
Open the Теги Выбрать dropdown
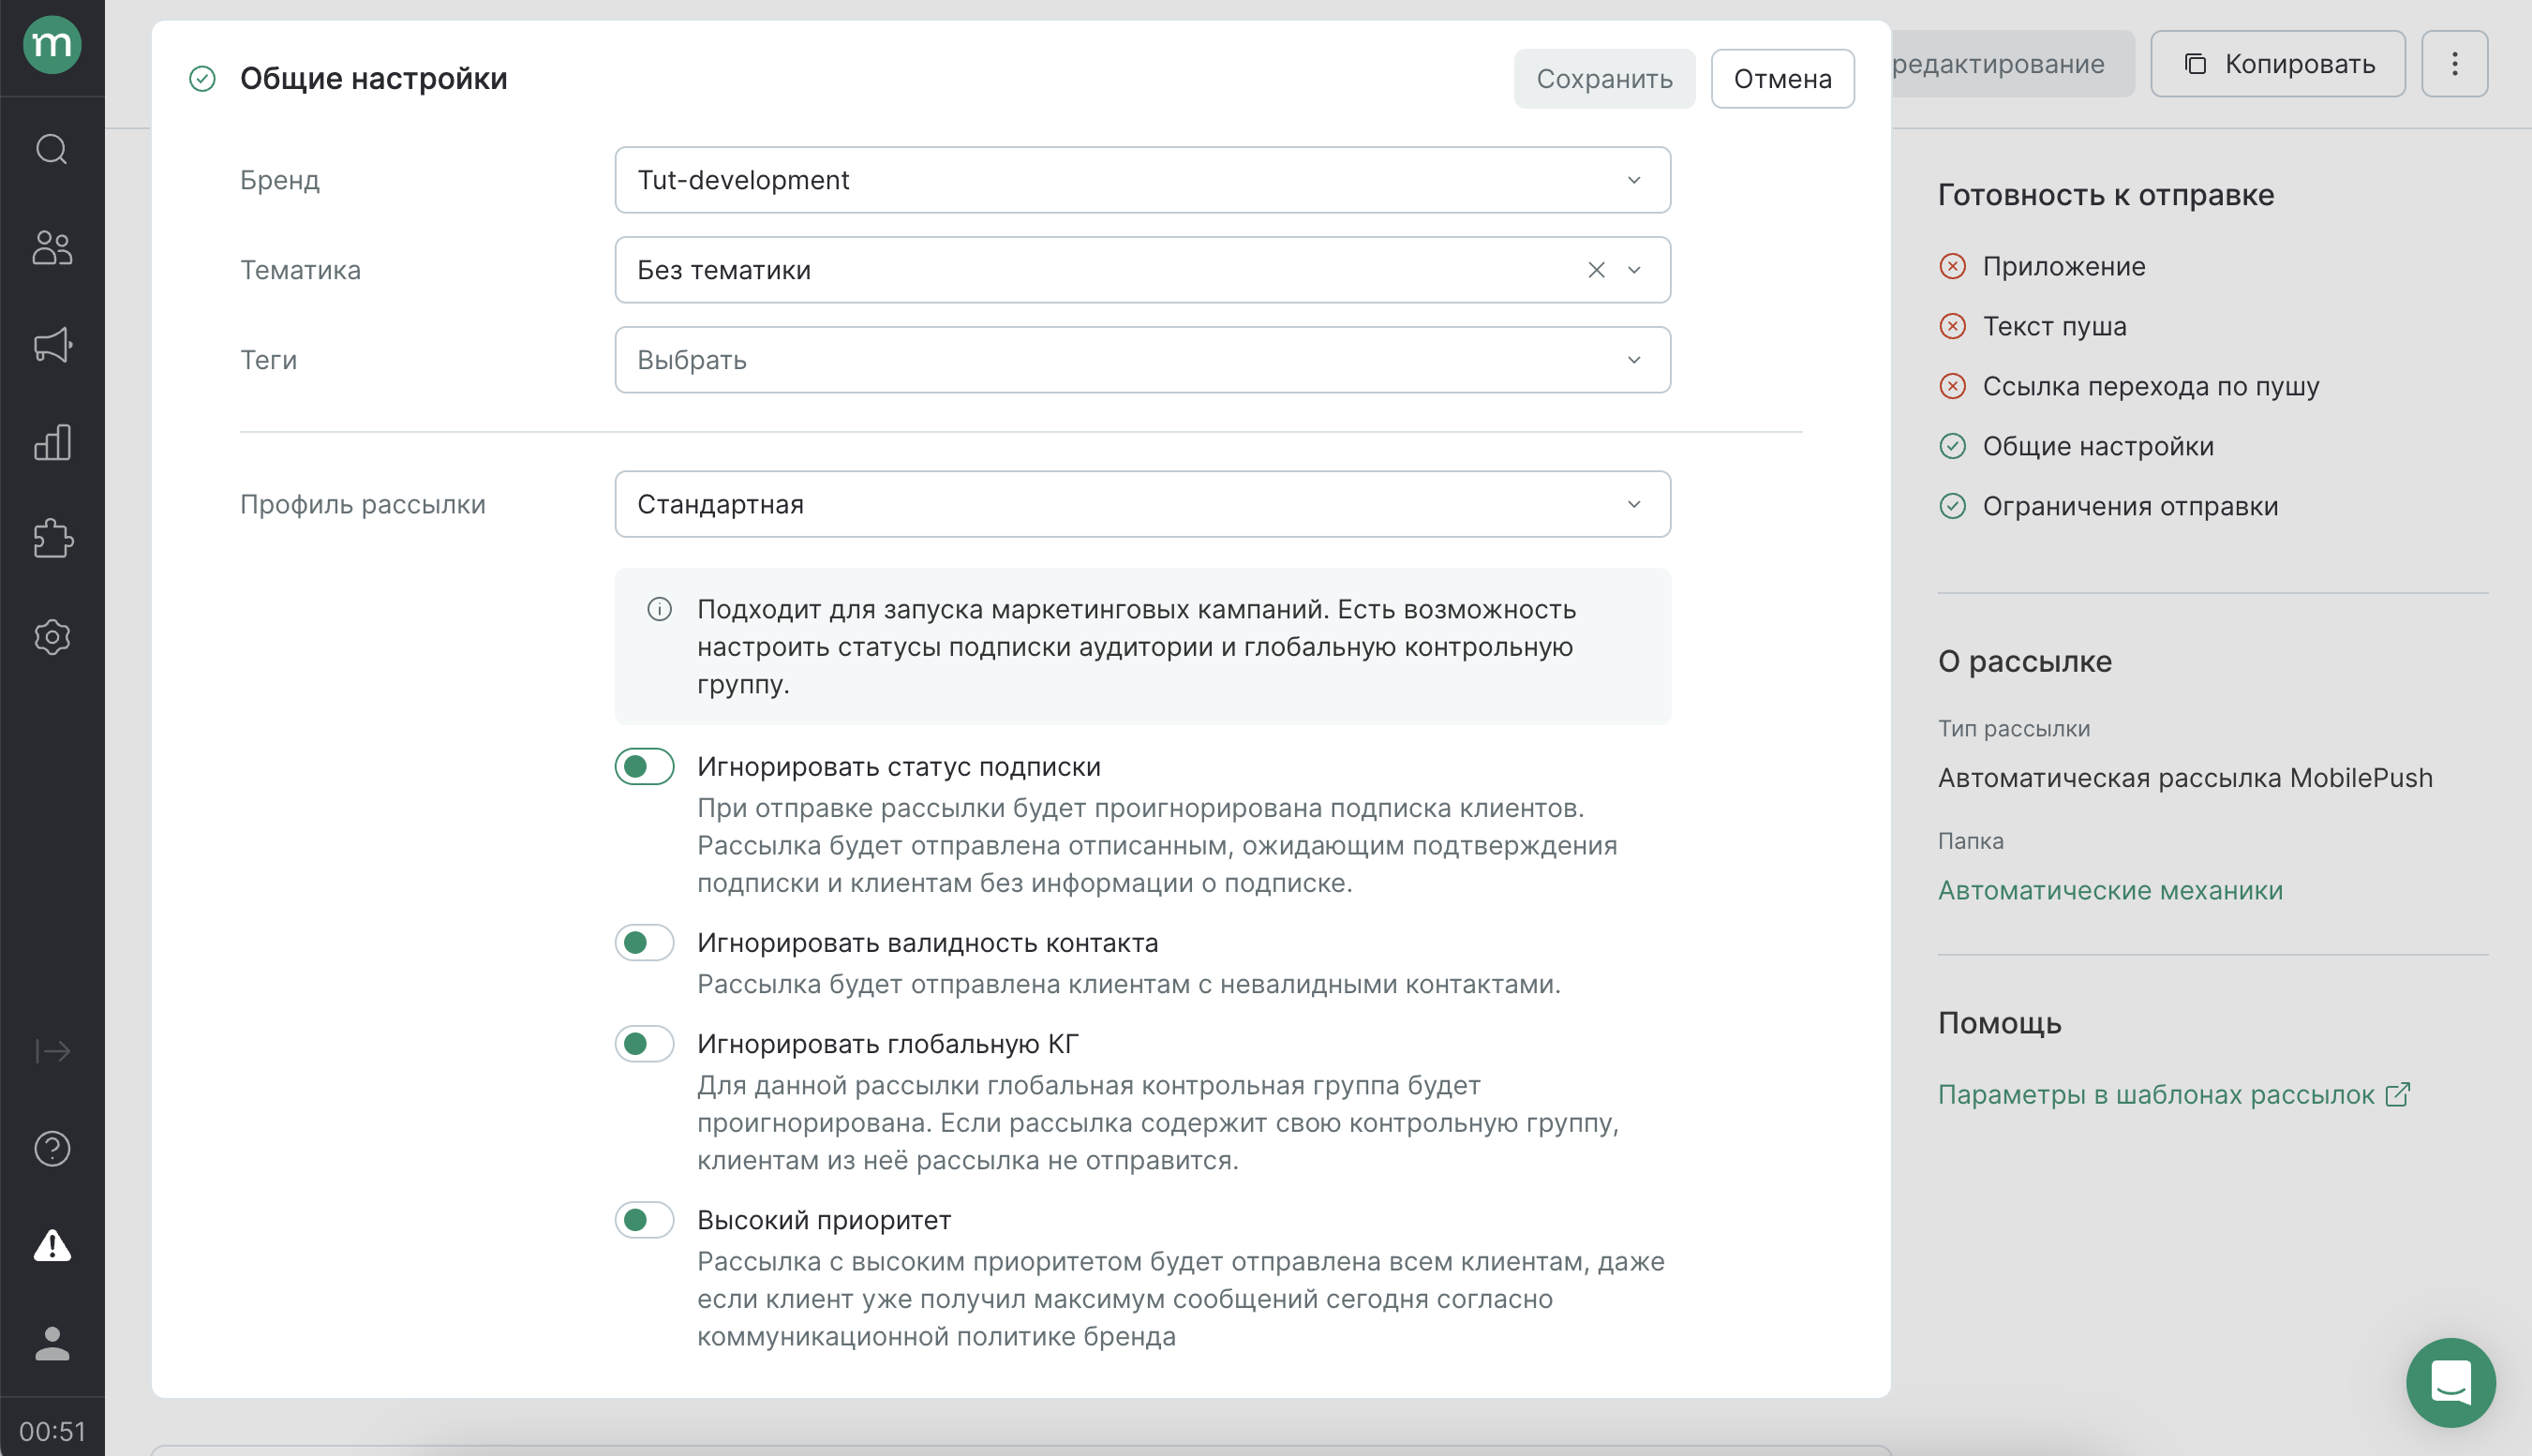pos(1142,360)
